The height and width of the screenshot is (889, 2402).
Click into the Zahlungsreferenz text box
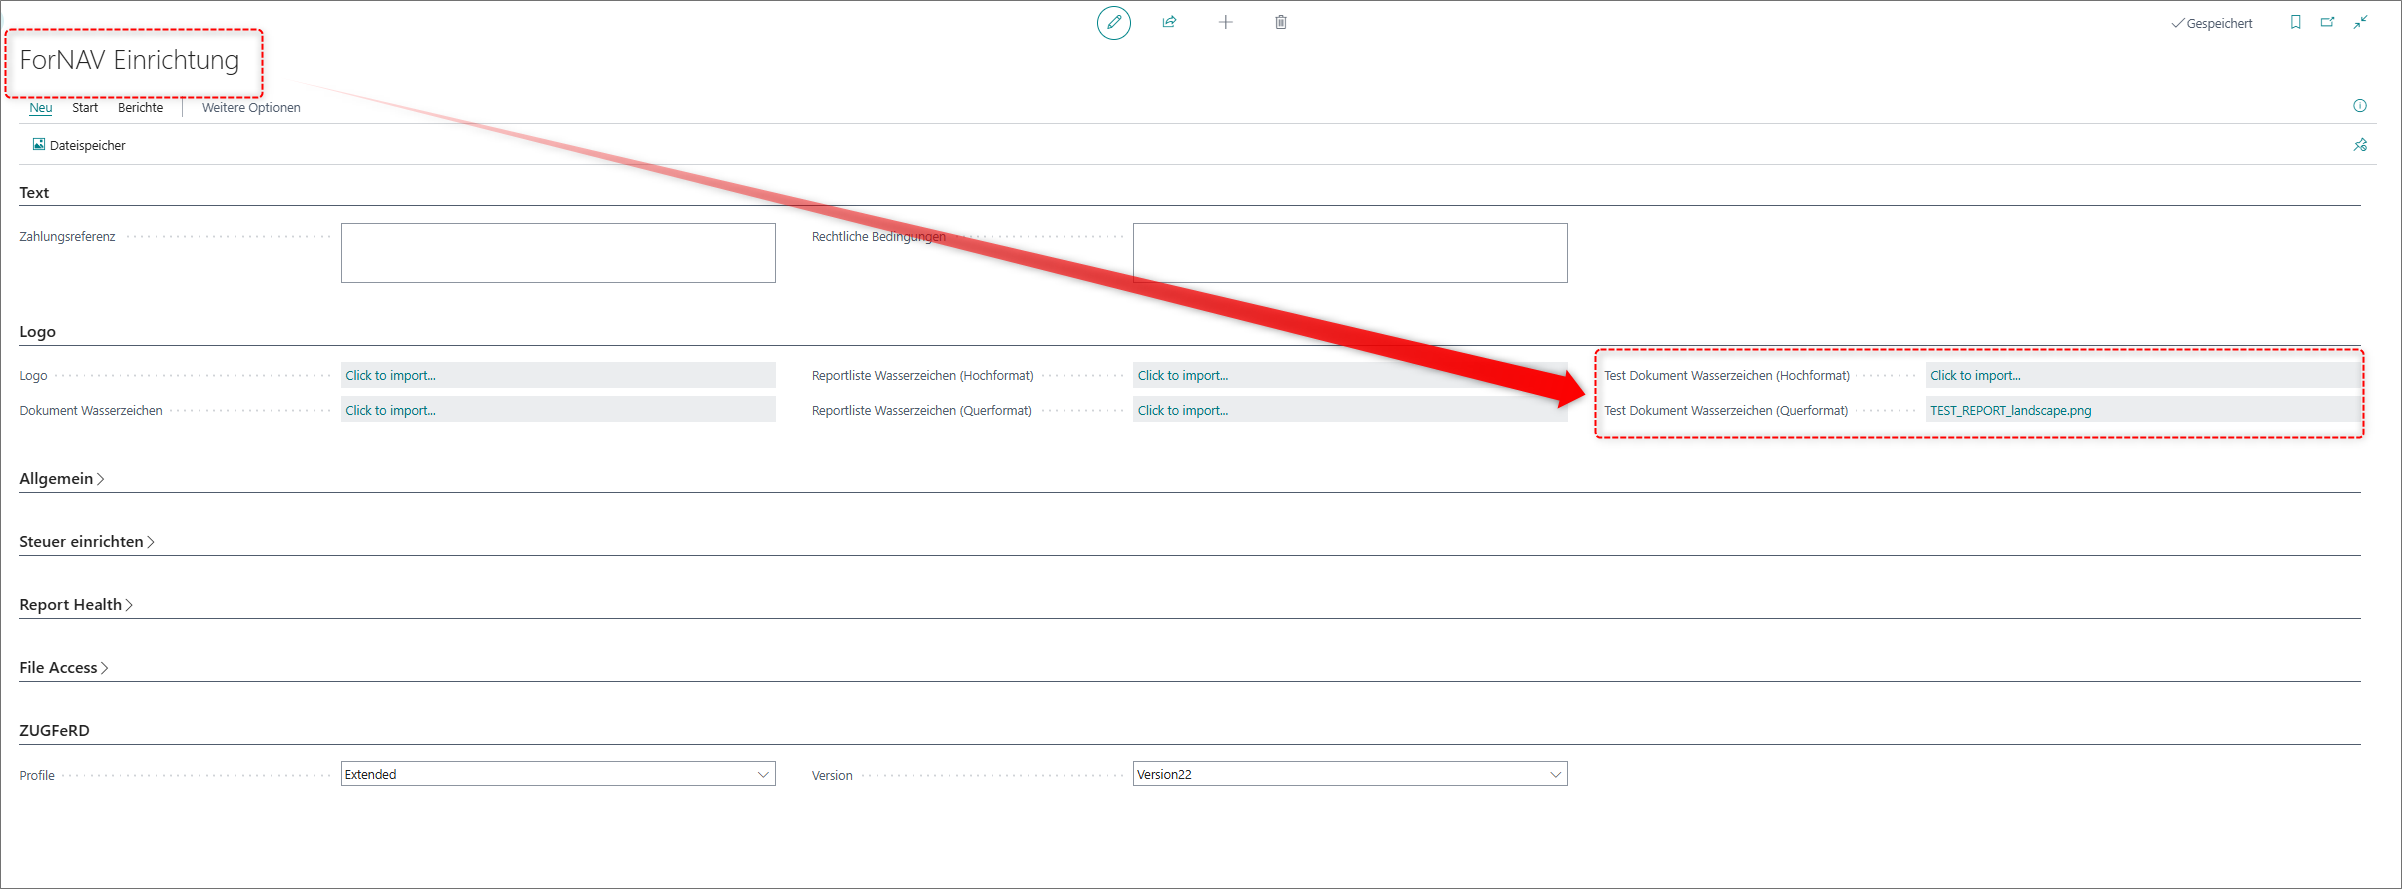tap(558, 253)
